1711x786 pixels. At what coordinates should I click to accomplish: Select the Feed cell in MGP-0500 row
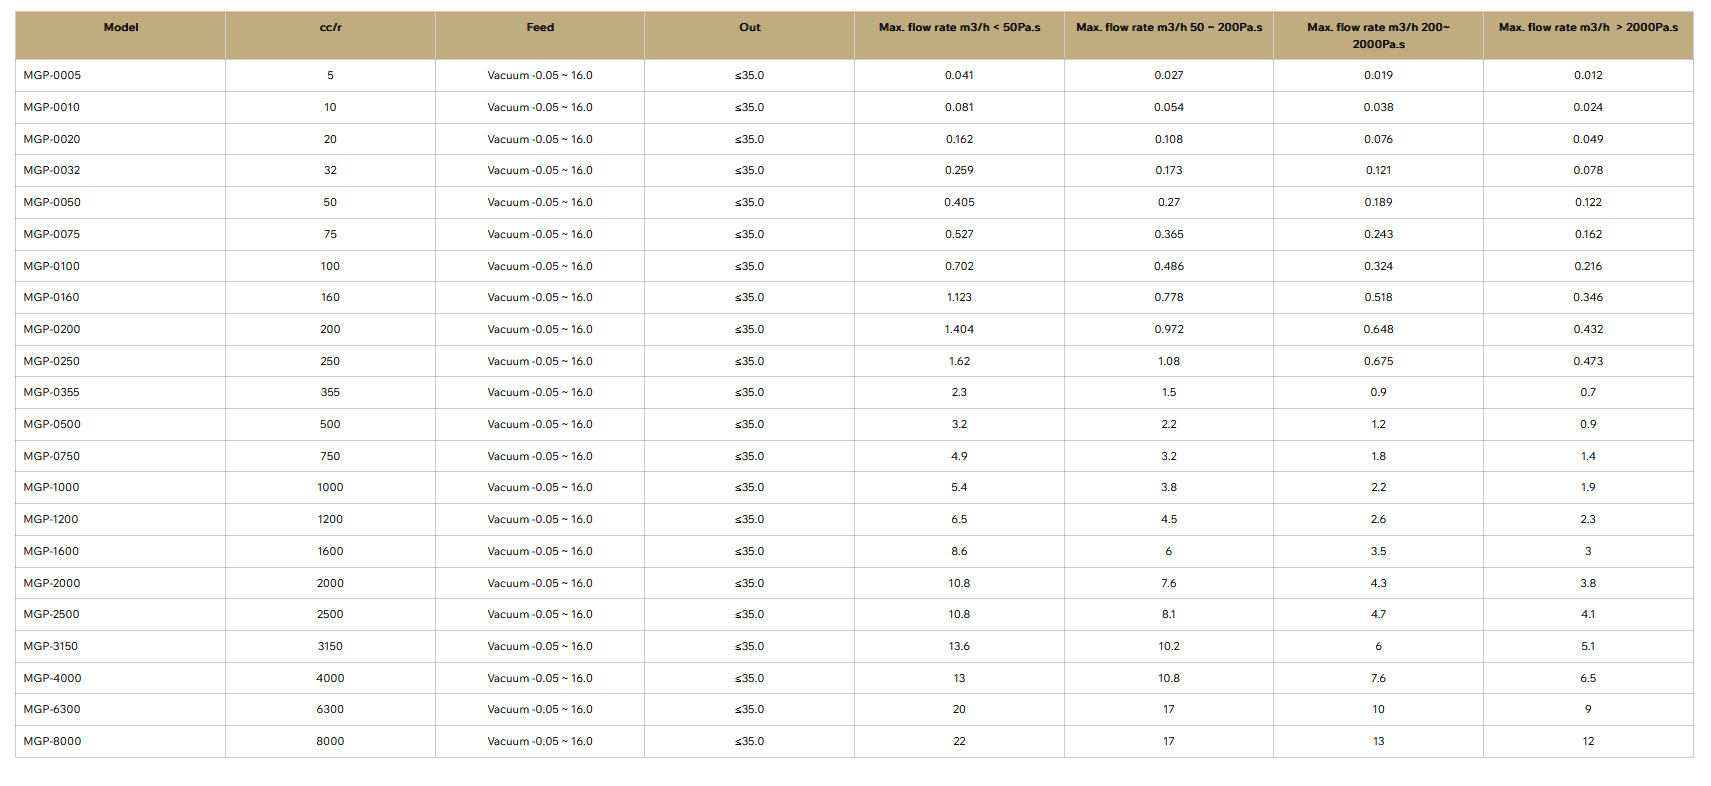click(x=540, y=424)
